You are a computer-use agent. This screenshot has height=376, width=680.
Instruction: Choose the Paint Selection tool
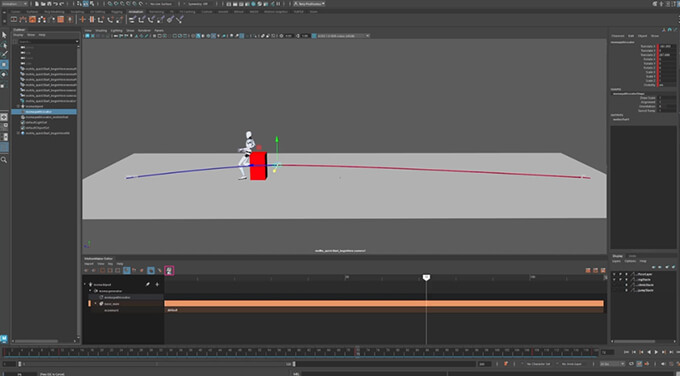tap(4, 54)
